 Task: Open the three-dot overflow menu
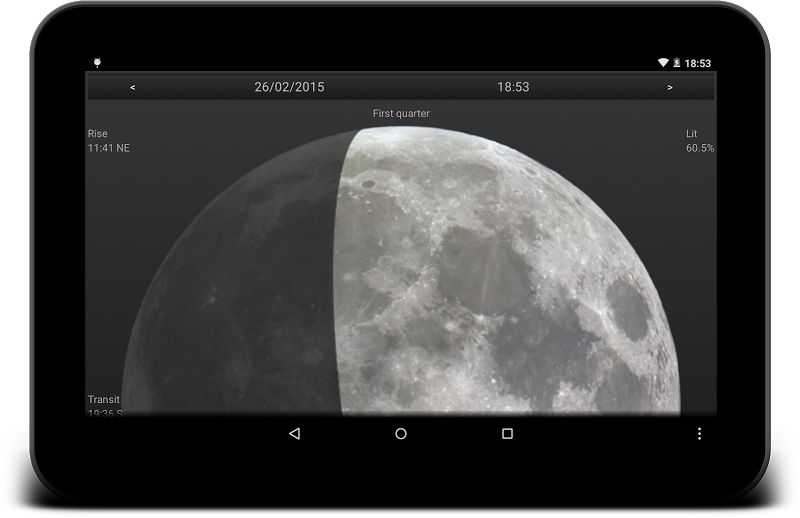point(699,434)
